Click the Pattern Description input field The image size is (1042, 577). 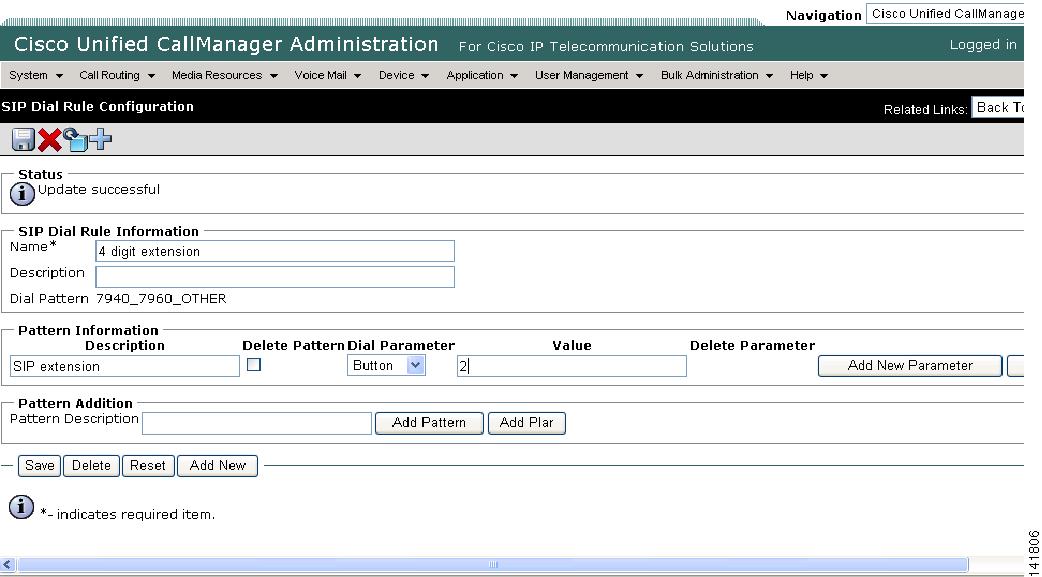tap(257, 423)
